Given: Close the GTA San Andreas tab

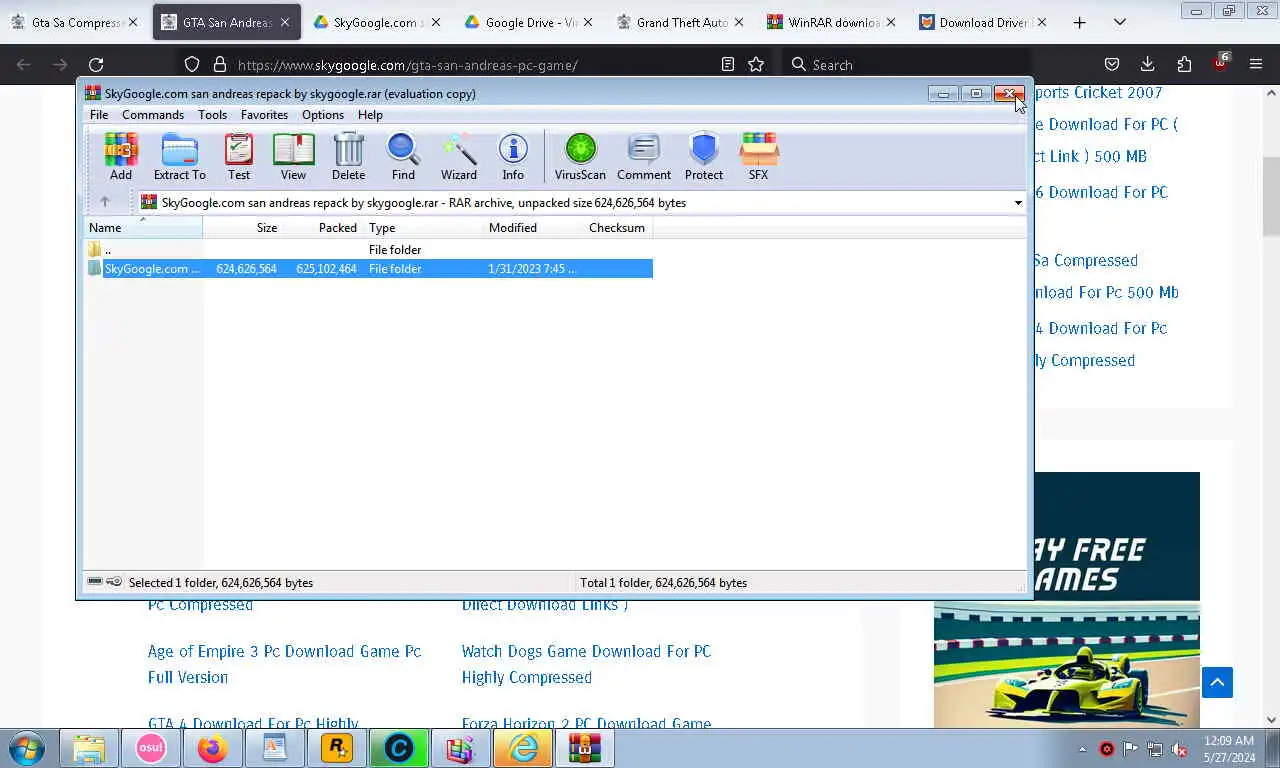Looking at the screenshot, I should pyautogui.click(x=285, y=22).
